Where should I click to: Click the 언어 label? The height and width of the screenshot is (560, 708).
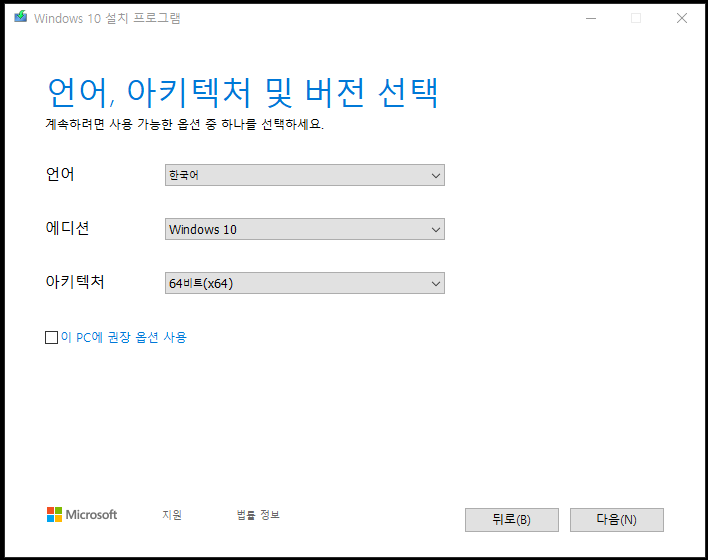click(60, 174)
